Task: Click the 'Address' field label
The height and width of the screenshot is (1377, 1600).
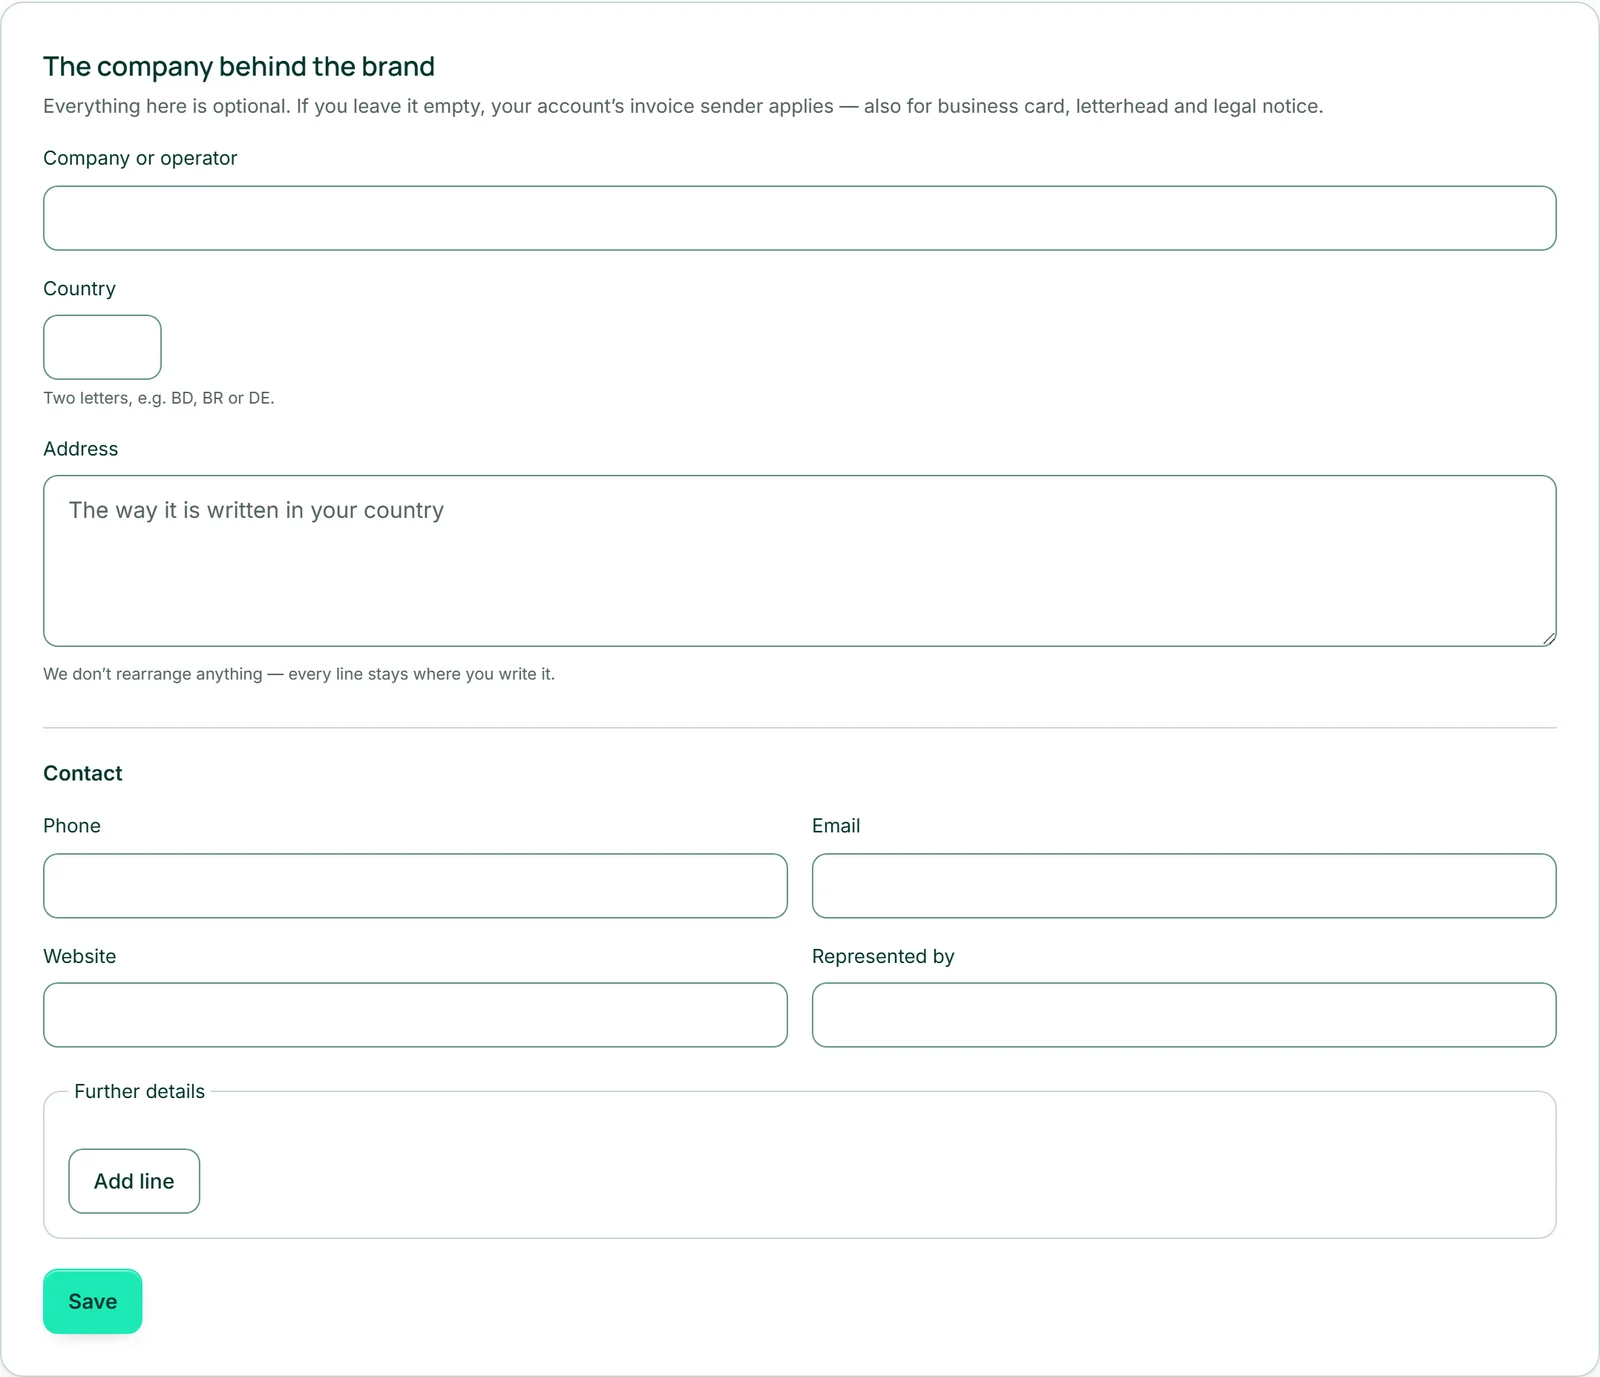Action: point(80,449)
